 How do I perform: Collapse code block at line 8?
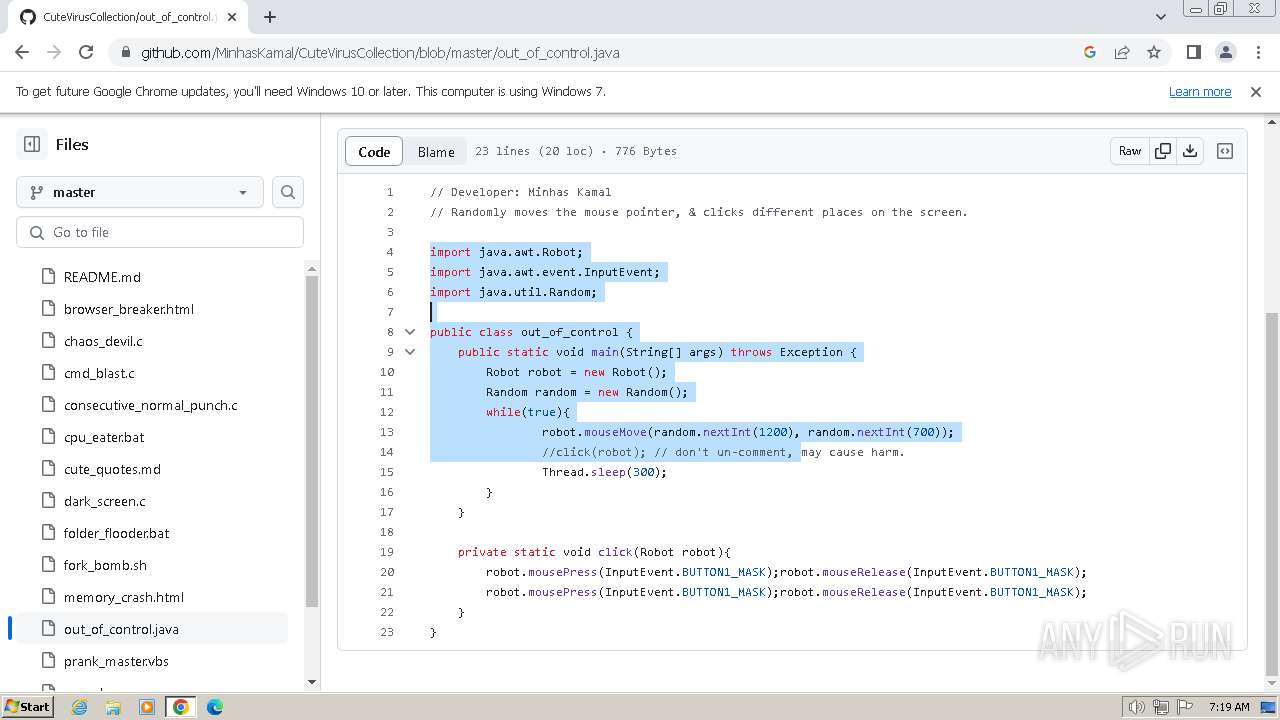[x=410, y=332]
